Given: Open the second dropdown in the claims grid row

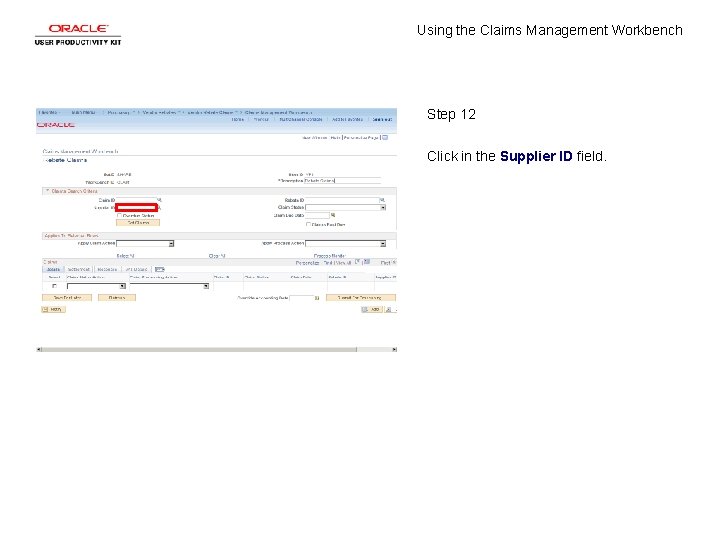Looking at the screenshot, I should pyautogui.click(x=169, y=286).
